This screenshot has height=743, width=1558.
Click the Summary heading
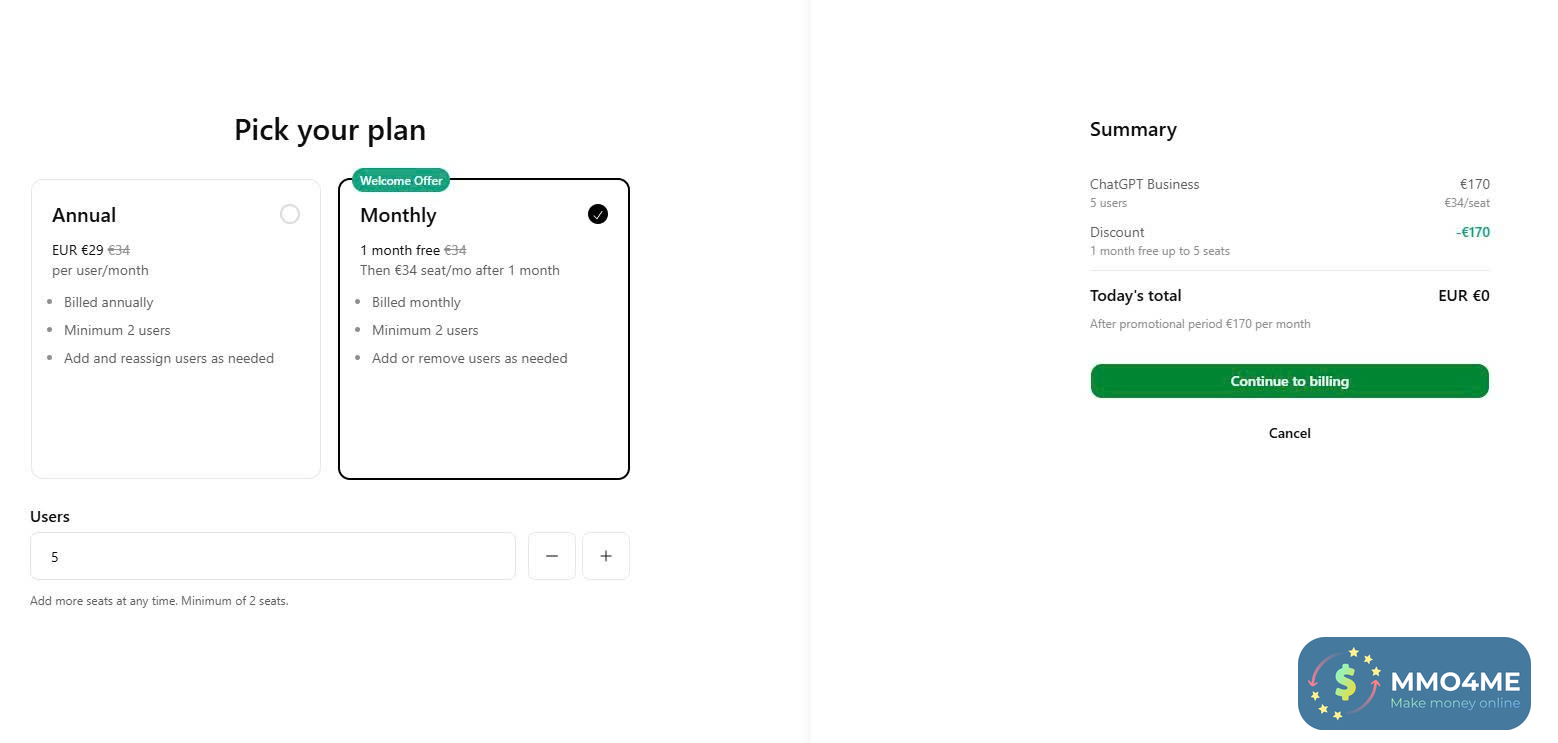(1133, 130)
